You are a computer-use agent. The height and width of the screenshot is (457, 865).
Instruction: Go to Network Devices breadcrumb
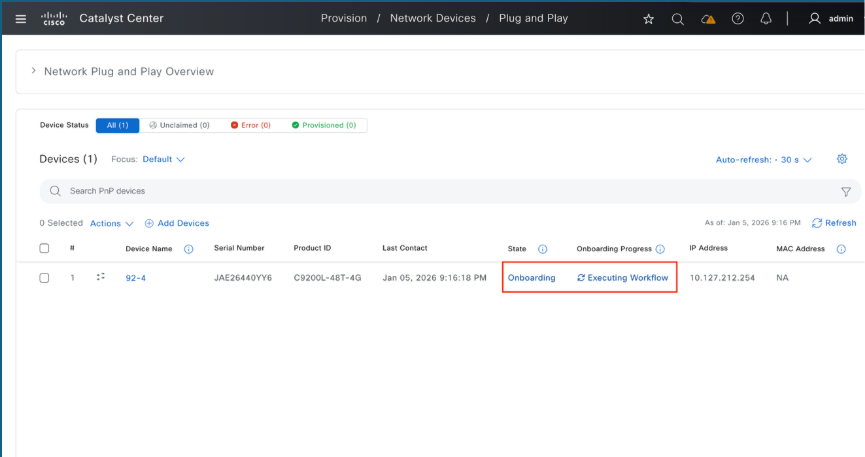[x=432, y=18]
